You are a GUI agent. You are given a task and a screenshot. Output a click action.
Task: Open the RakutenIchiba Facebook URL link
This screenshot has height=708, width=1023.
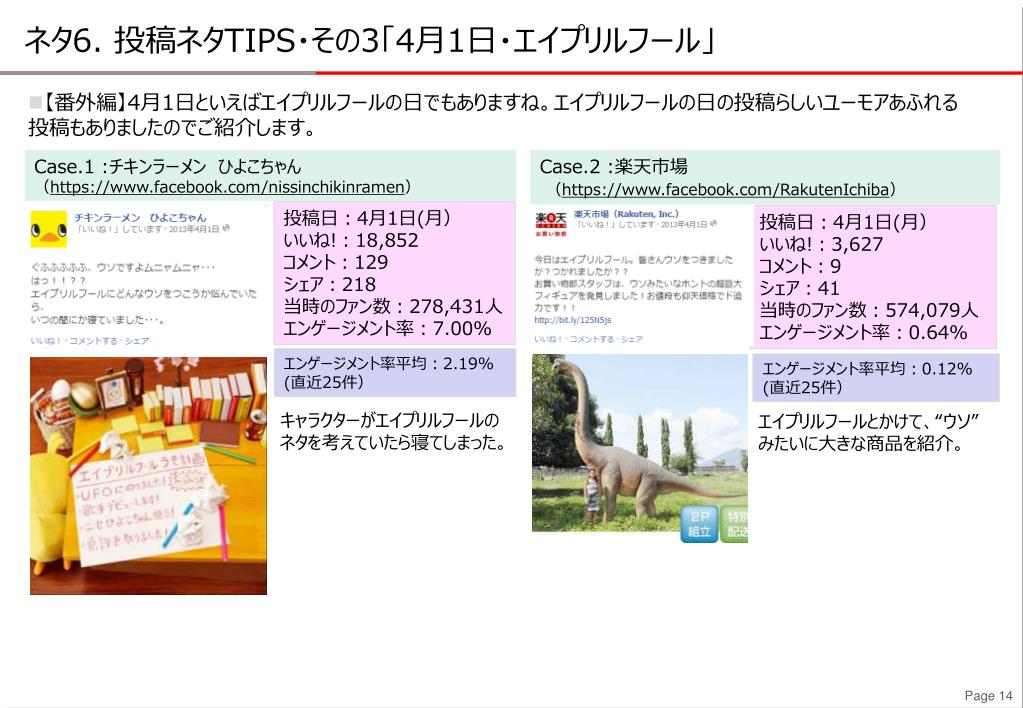pos(725,190)
